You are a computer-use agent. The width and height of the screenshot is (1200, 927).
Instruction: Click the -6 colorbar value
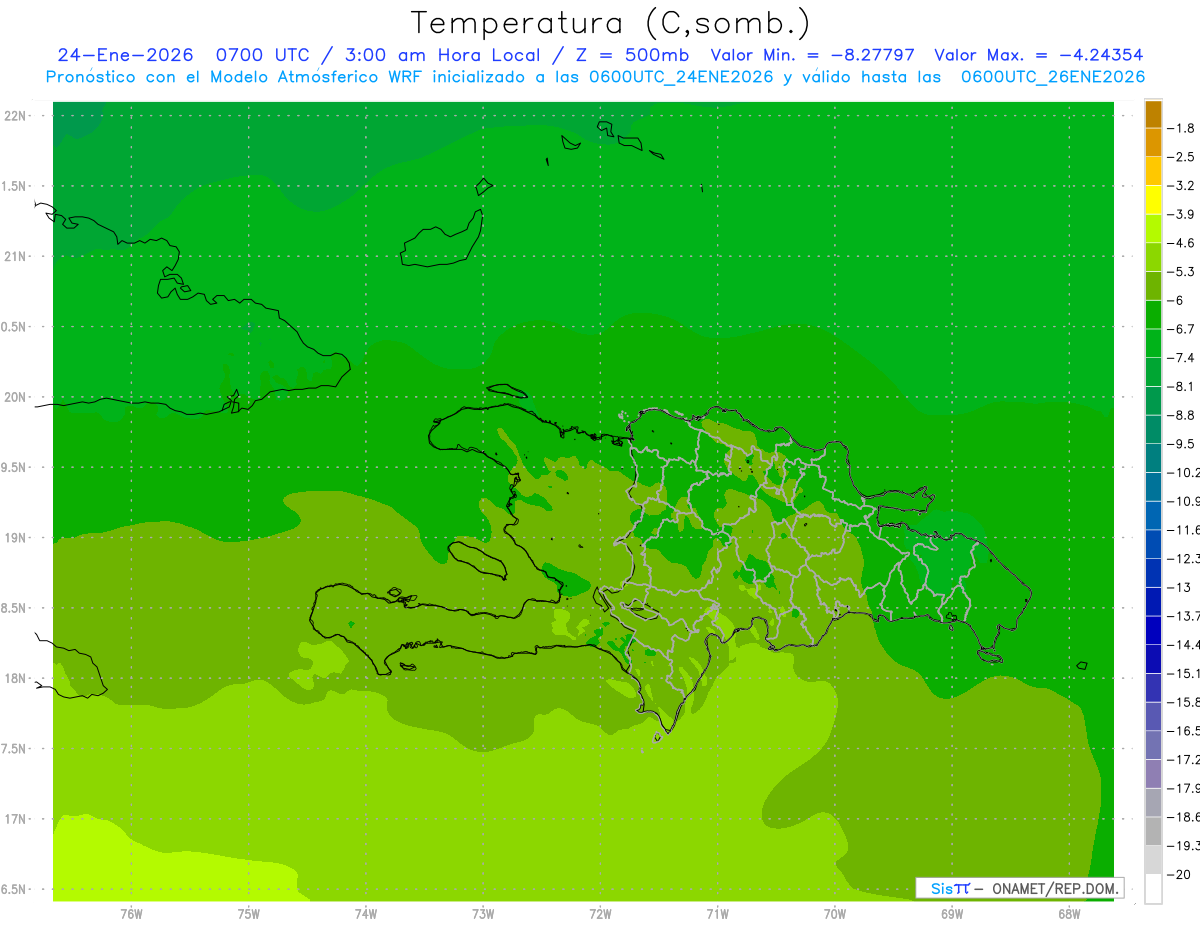point(1177,300)
